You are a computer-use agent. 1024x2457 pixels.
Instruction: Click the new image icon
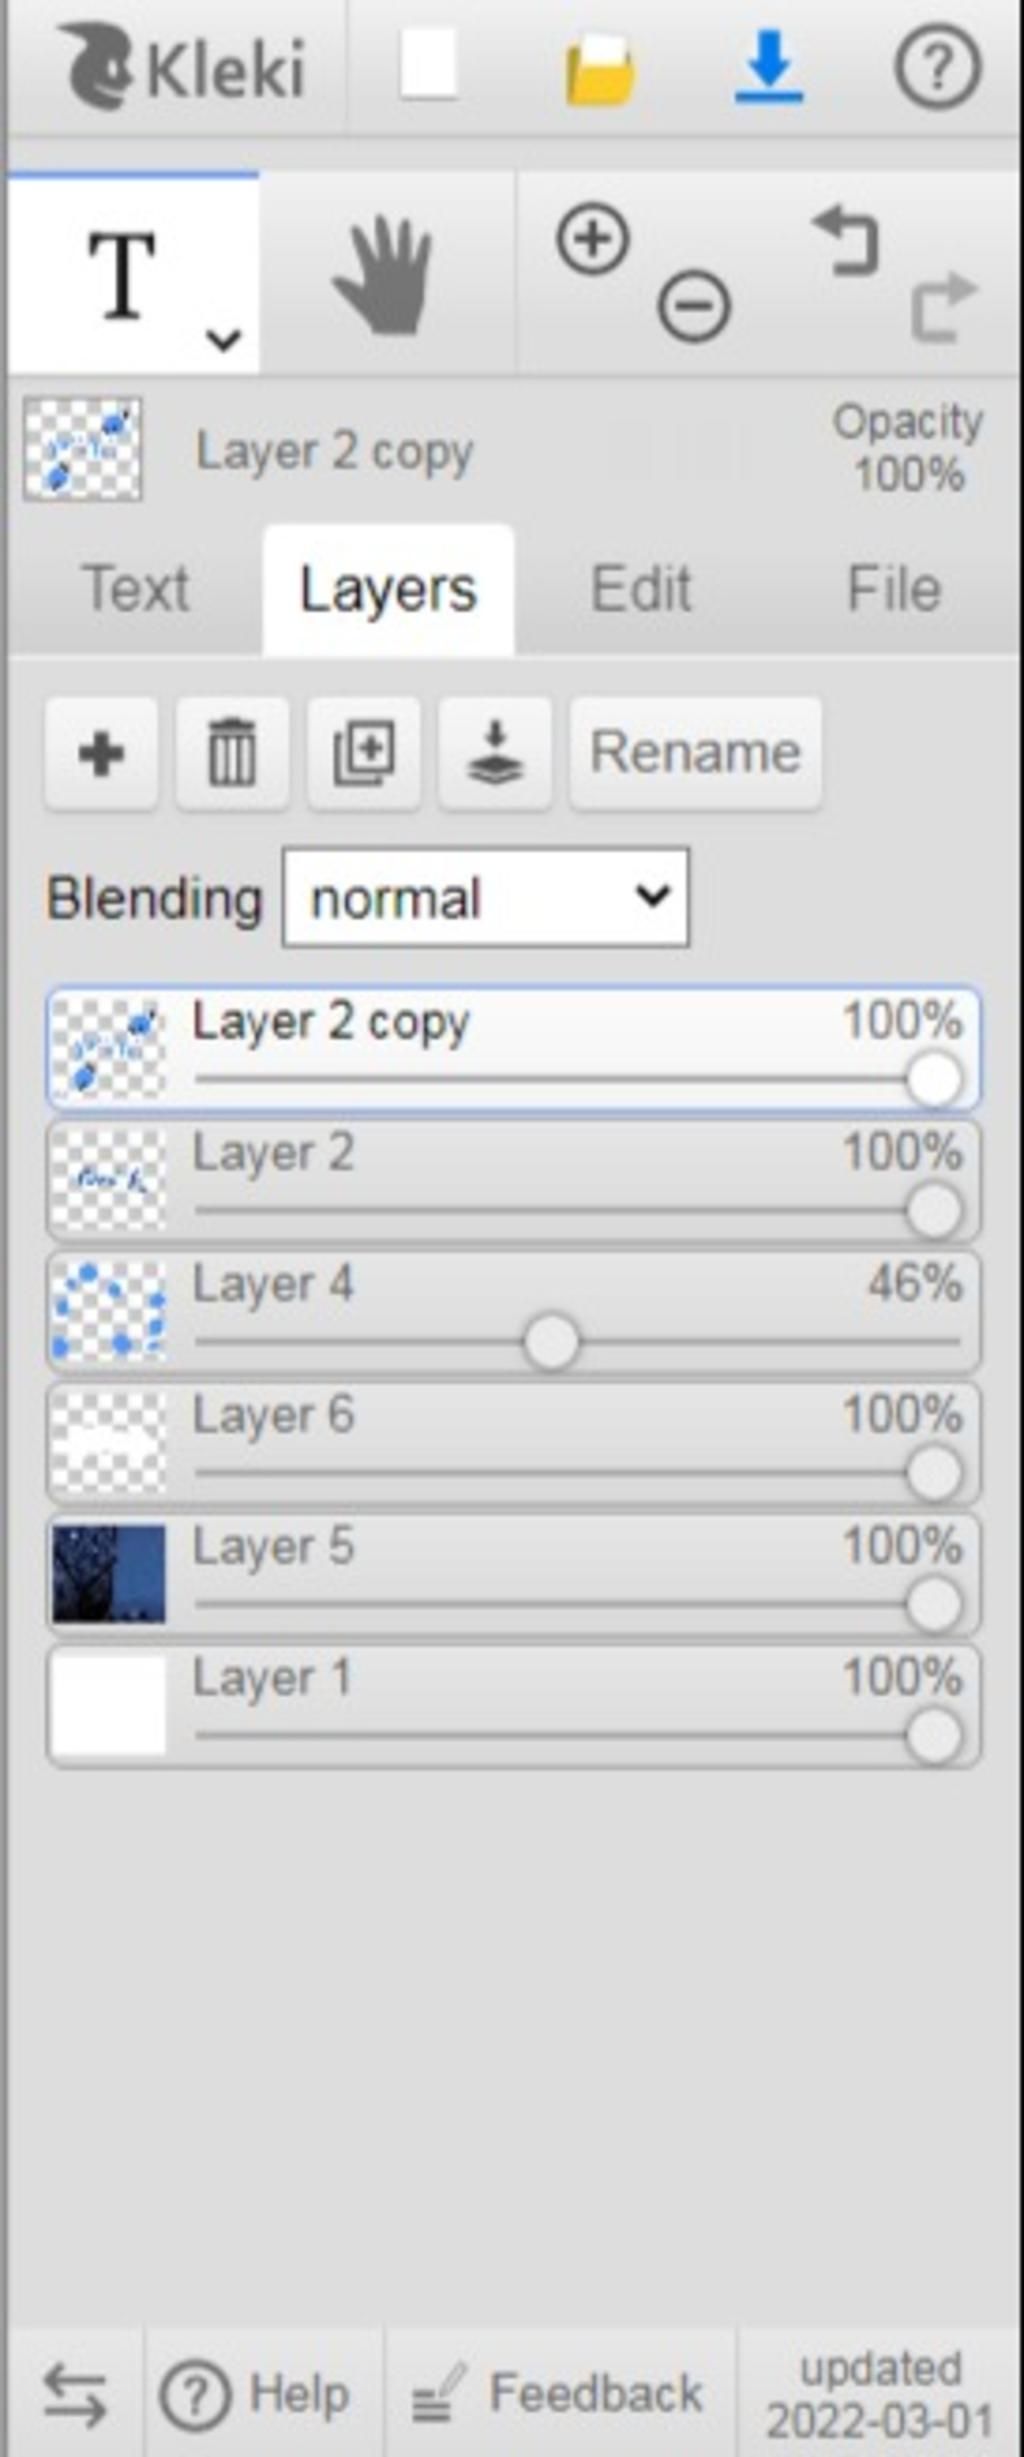tap(429, 65)
